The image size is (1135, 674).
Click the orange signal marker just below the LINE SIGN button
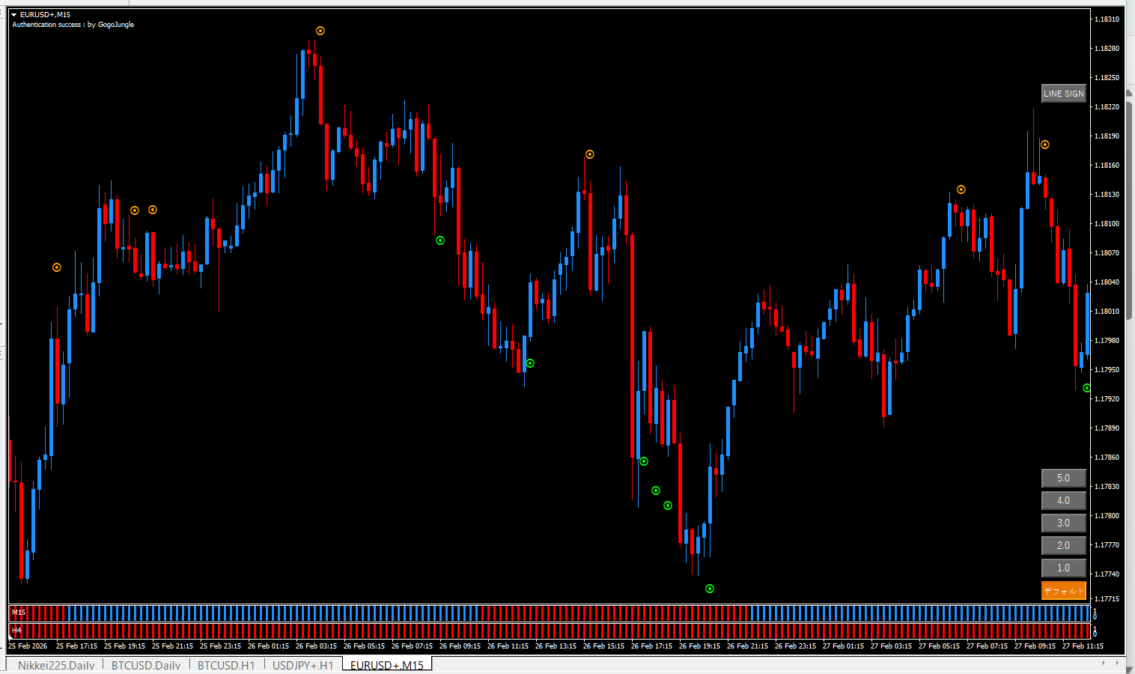1044,144
